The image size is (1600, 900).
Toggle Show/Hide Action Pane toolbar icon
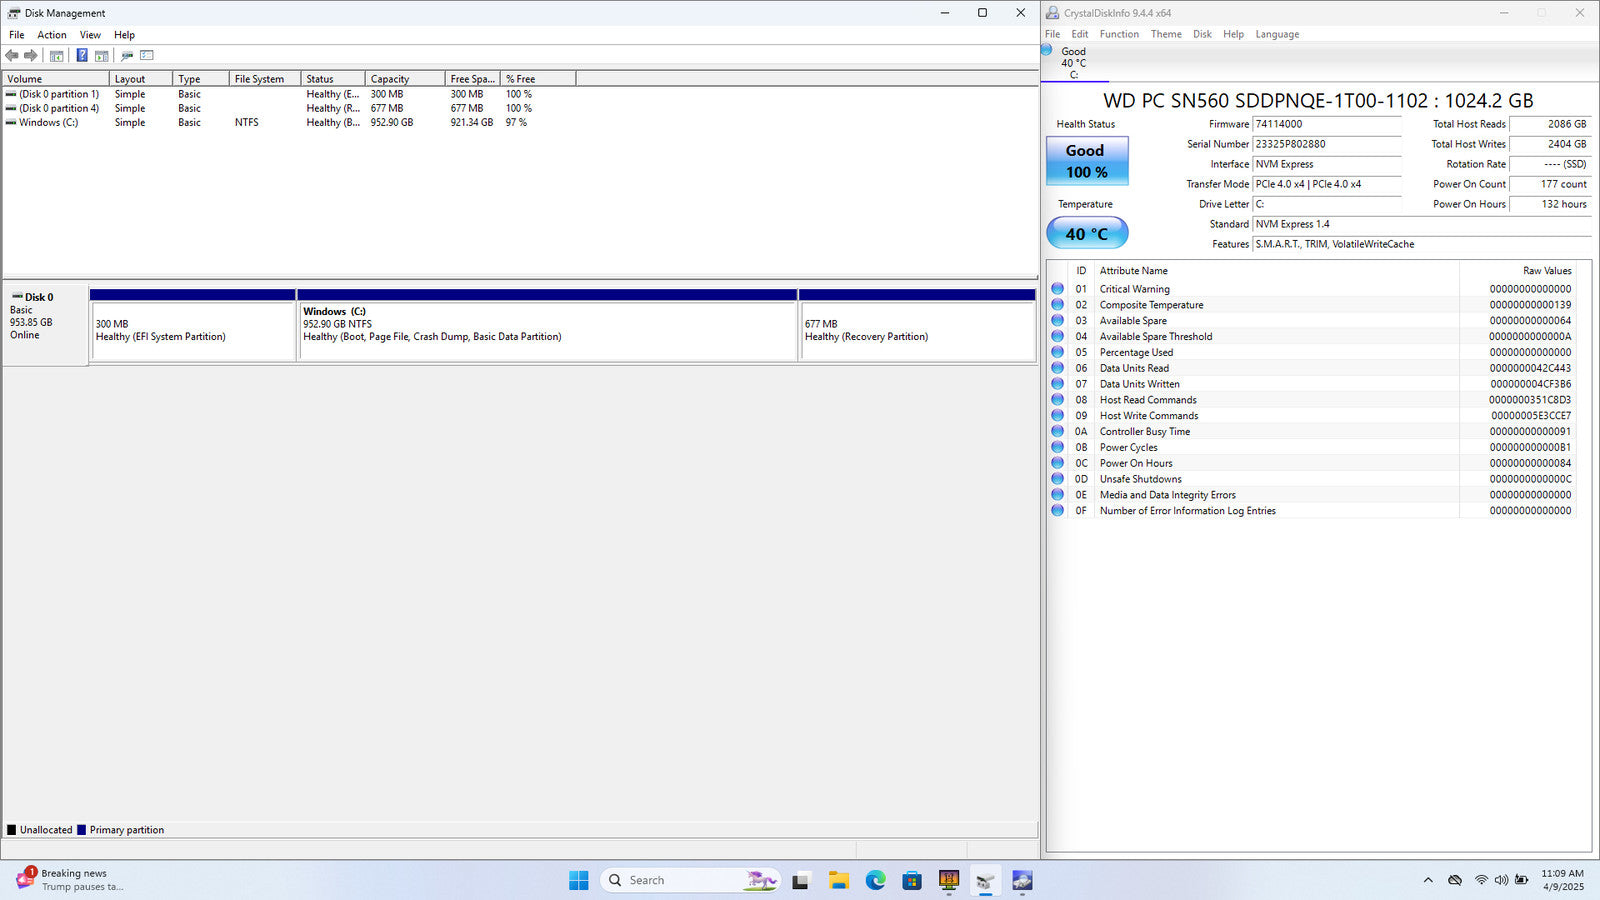(101, 56)
